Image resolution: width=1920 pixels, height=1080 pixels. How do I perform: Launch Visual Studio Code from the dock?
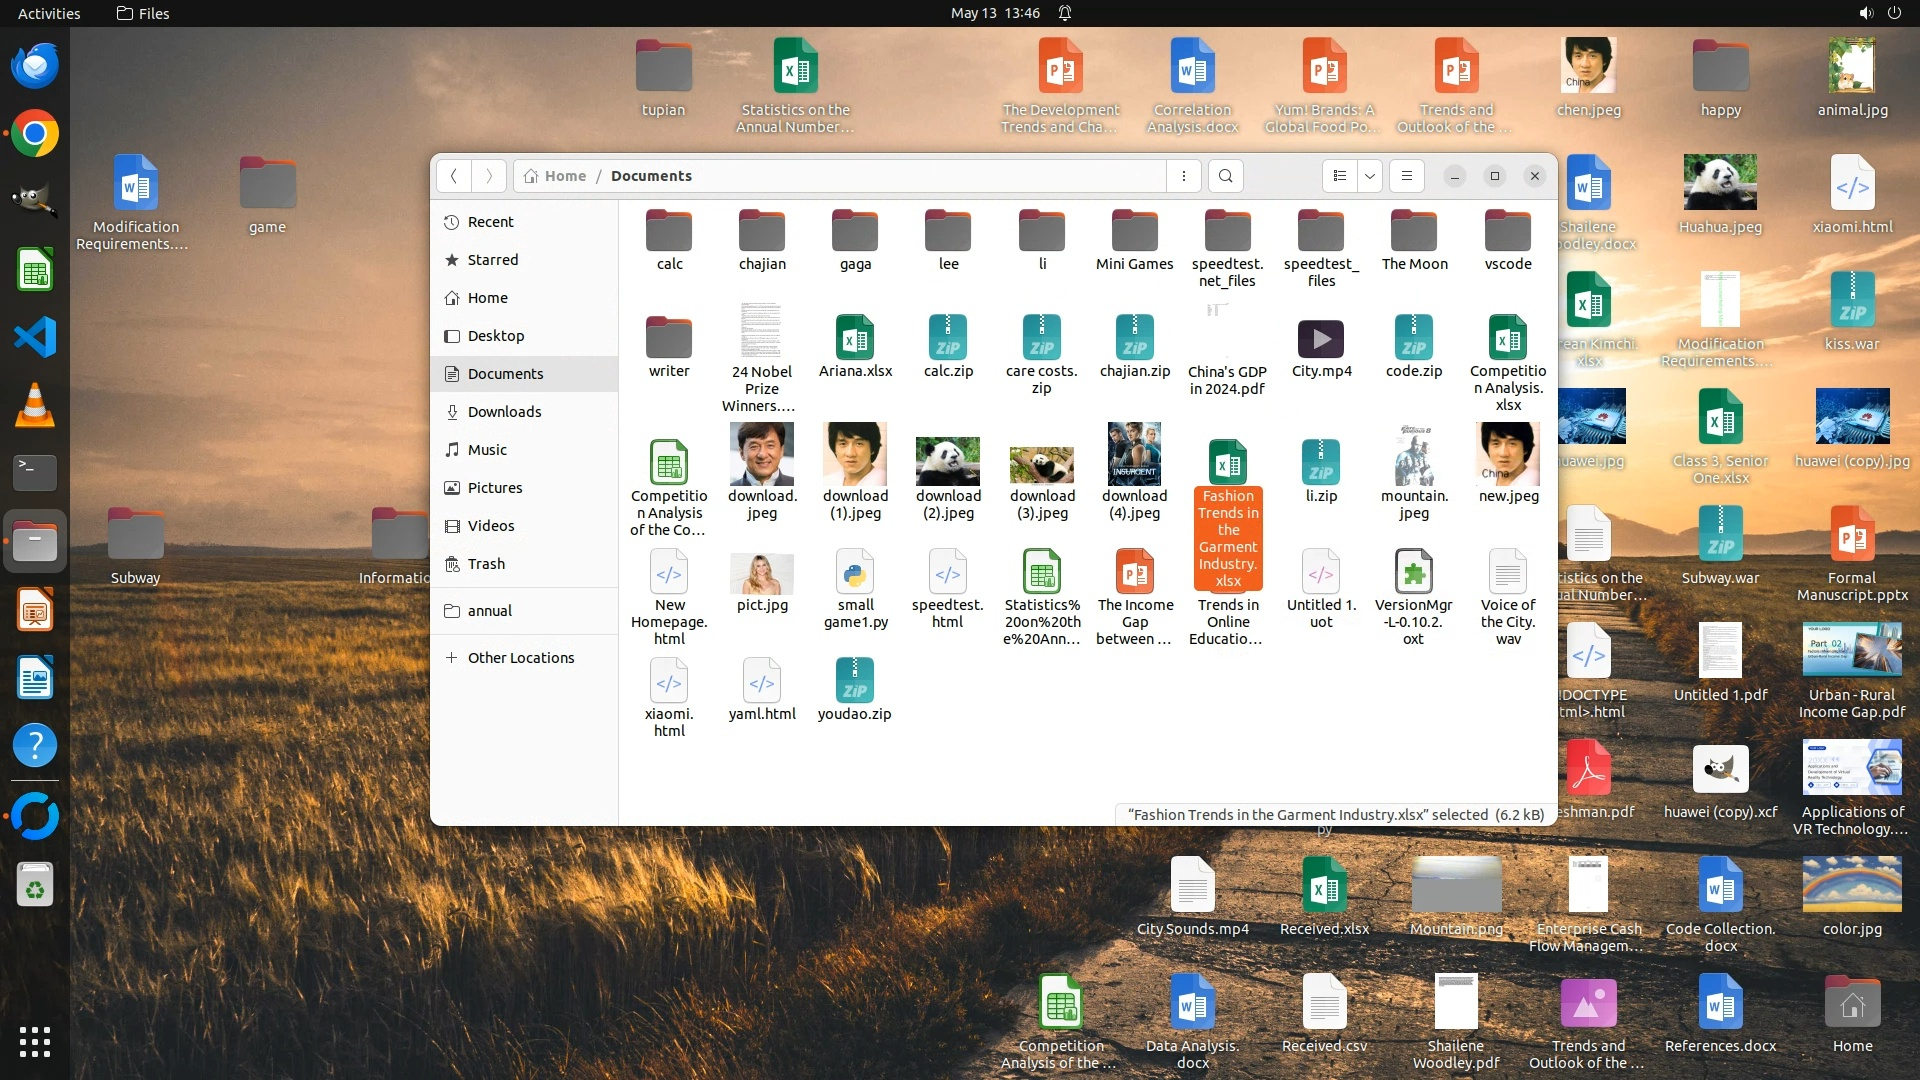pyautogui.click(x=35, y=338)
